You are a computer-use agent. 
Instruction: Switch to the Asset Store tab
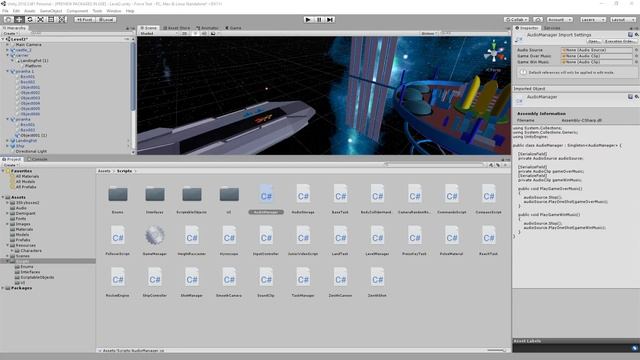coord(176,28)
